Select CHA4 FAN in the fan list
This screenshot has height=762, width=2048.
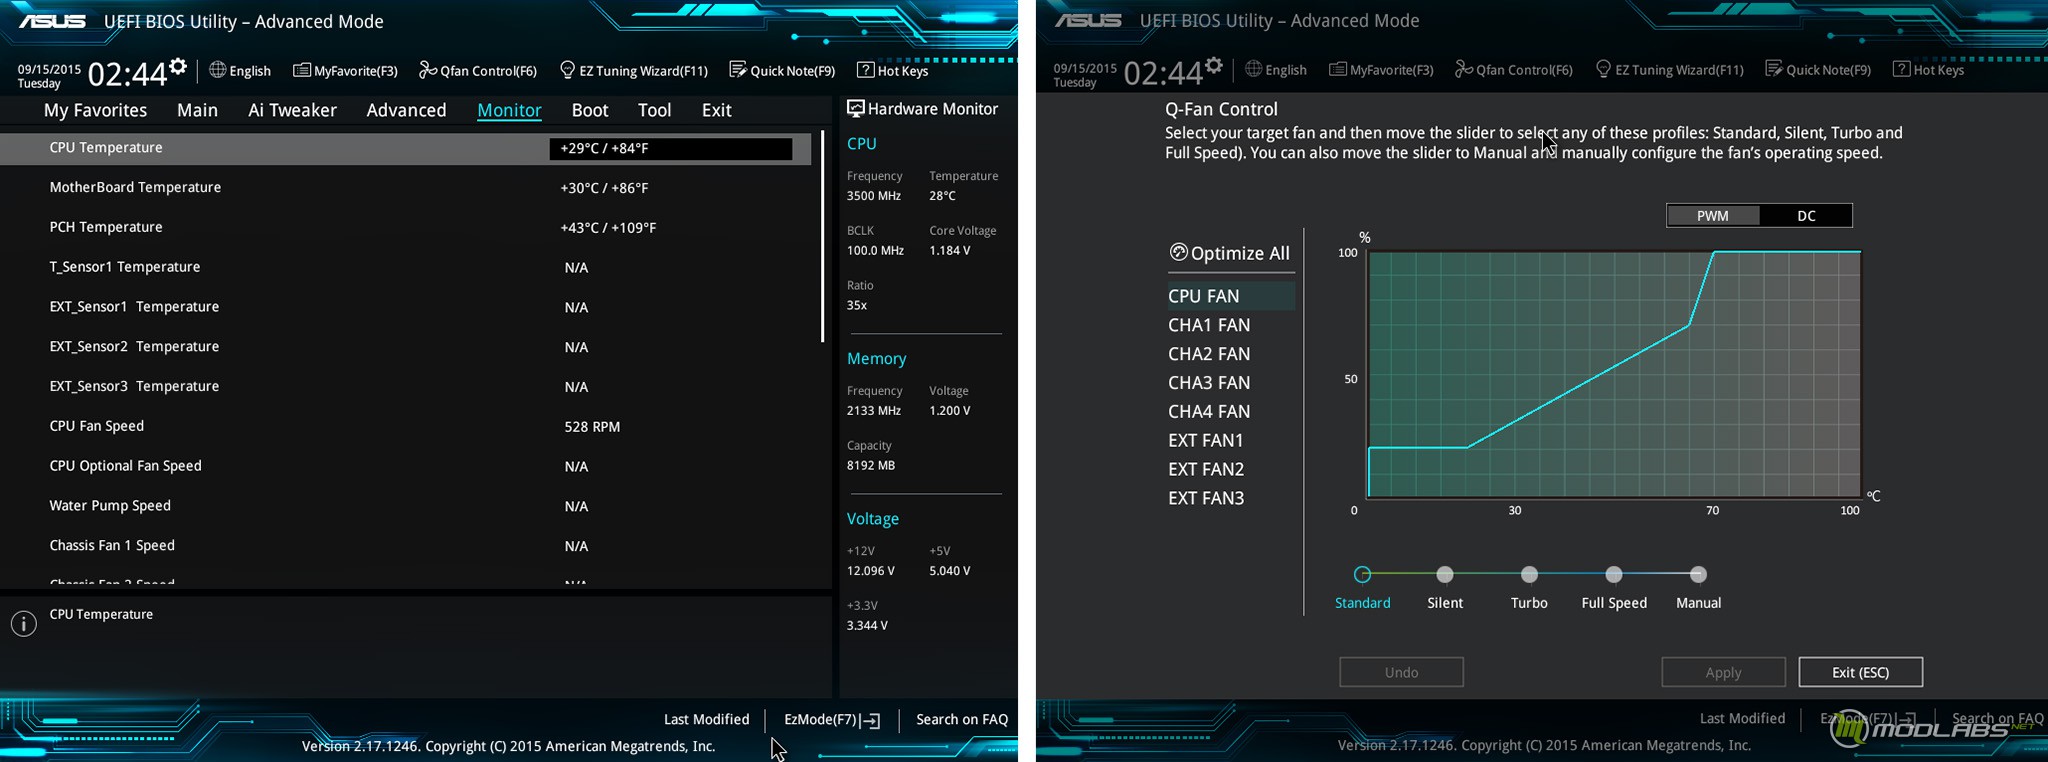point(1209,412)
